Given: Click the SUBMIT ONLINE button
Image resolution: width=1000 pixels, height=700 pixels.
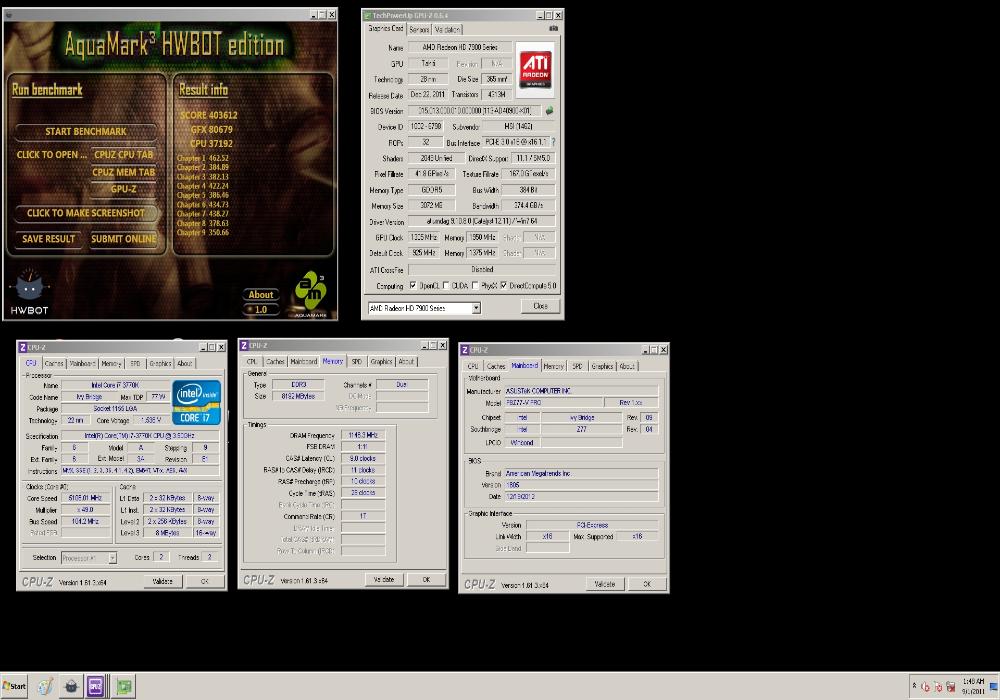Looking at the screenshot, I should click(x=124, y=239).
